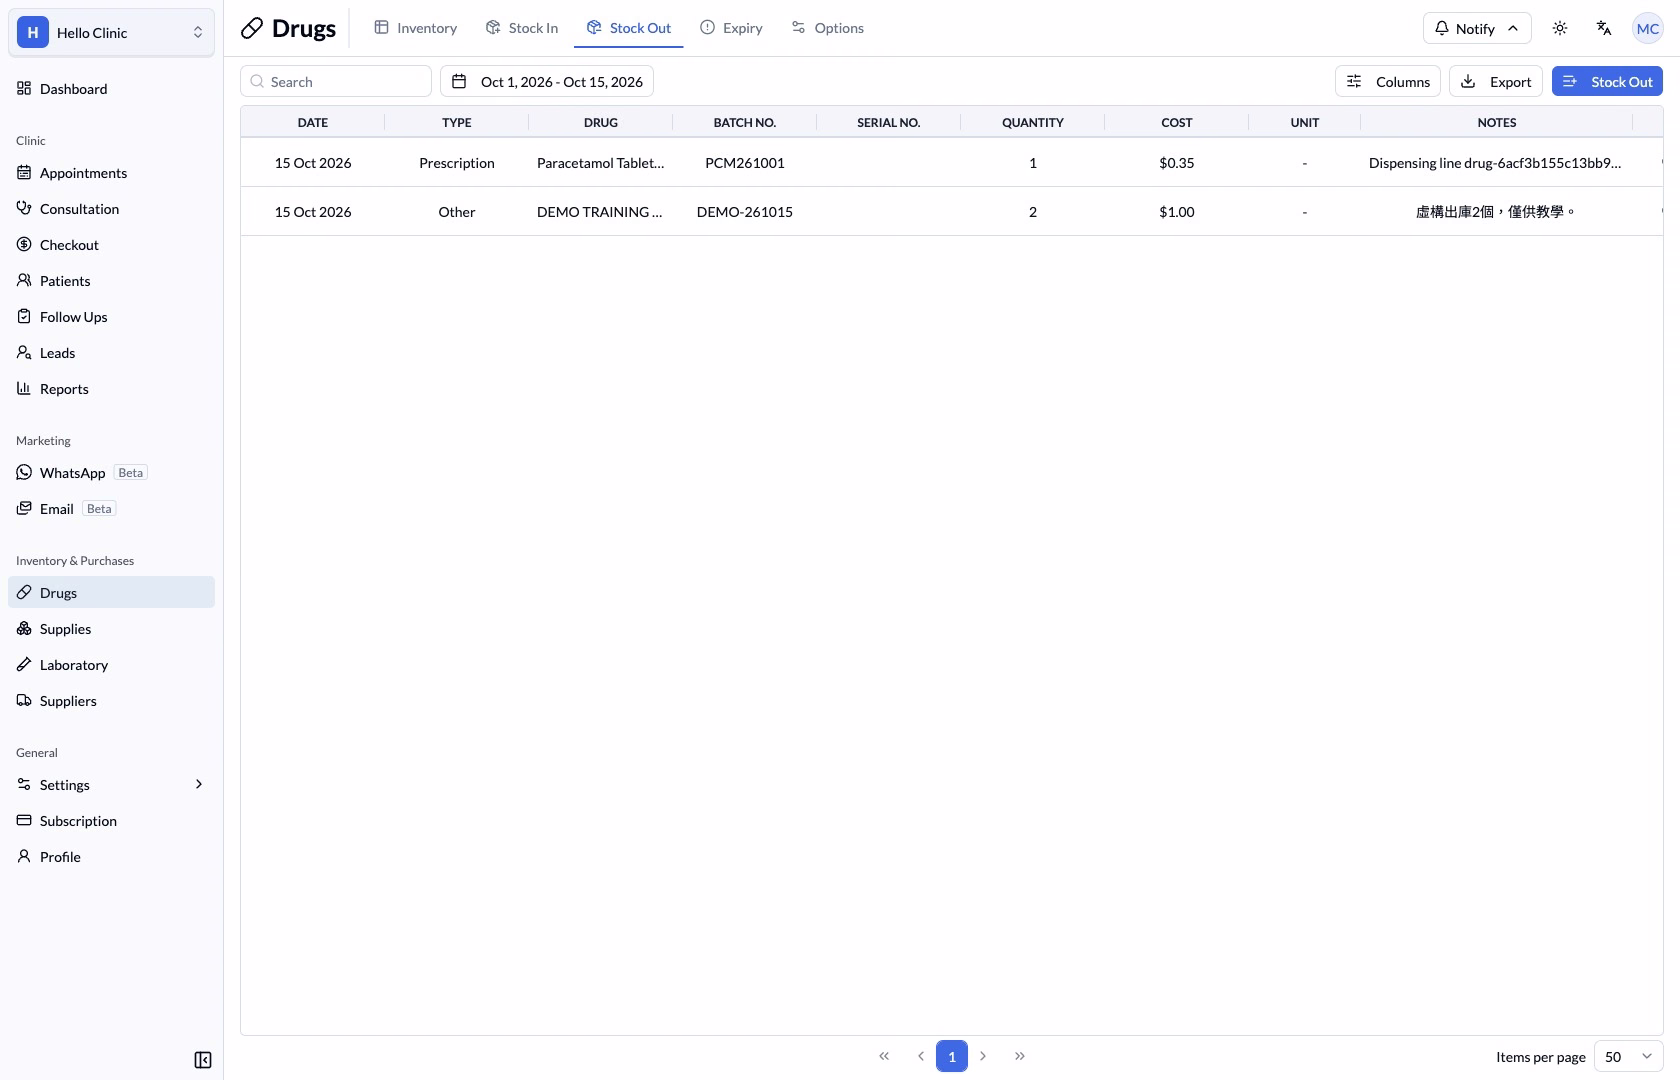Switch to Expiry tab
Image resolution: width=1680 pixels, height=1080 pixels.
(x=731, y=28)
